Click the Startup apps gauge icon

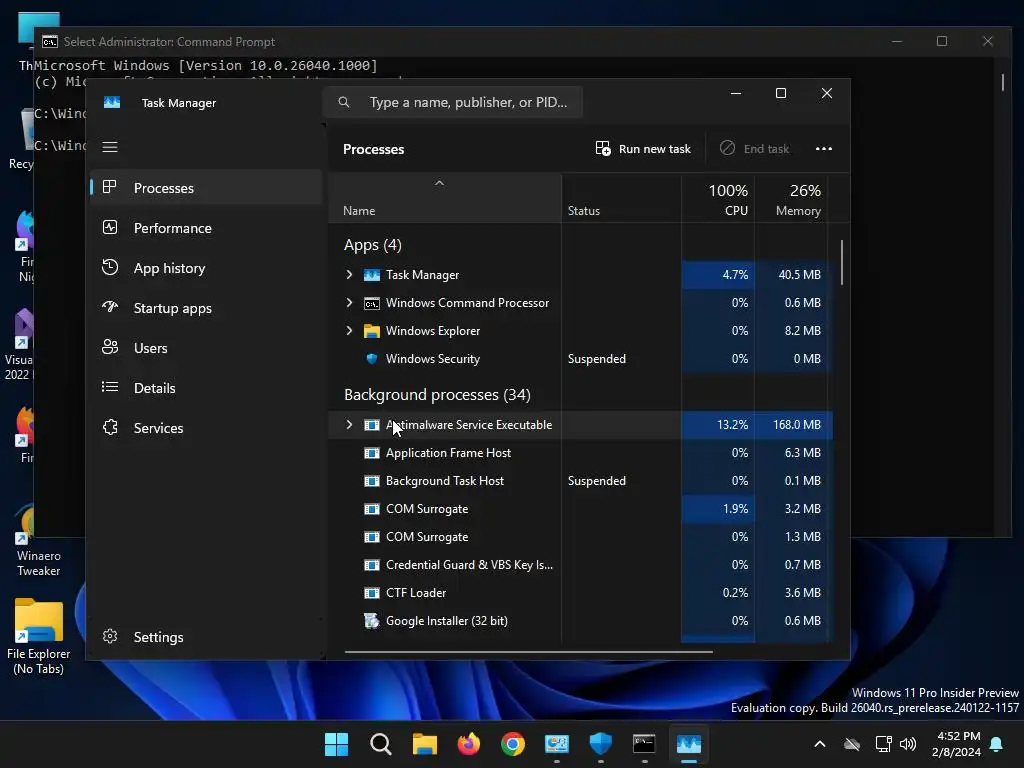tap(110, 307)
